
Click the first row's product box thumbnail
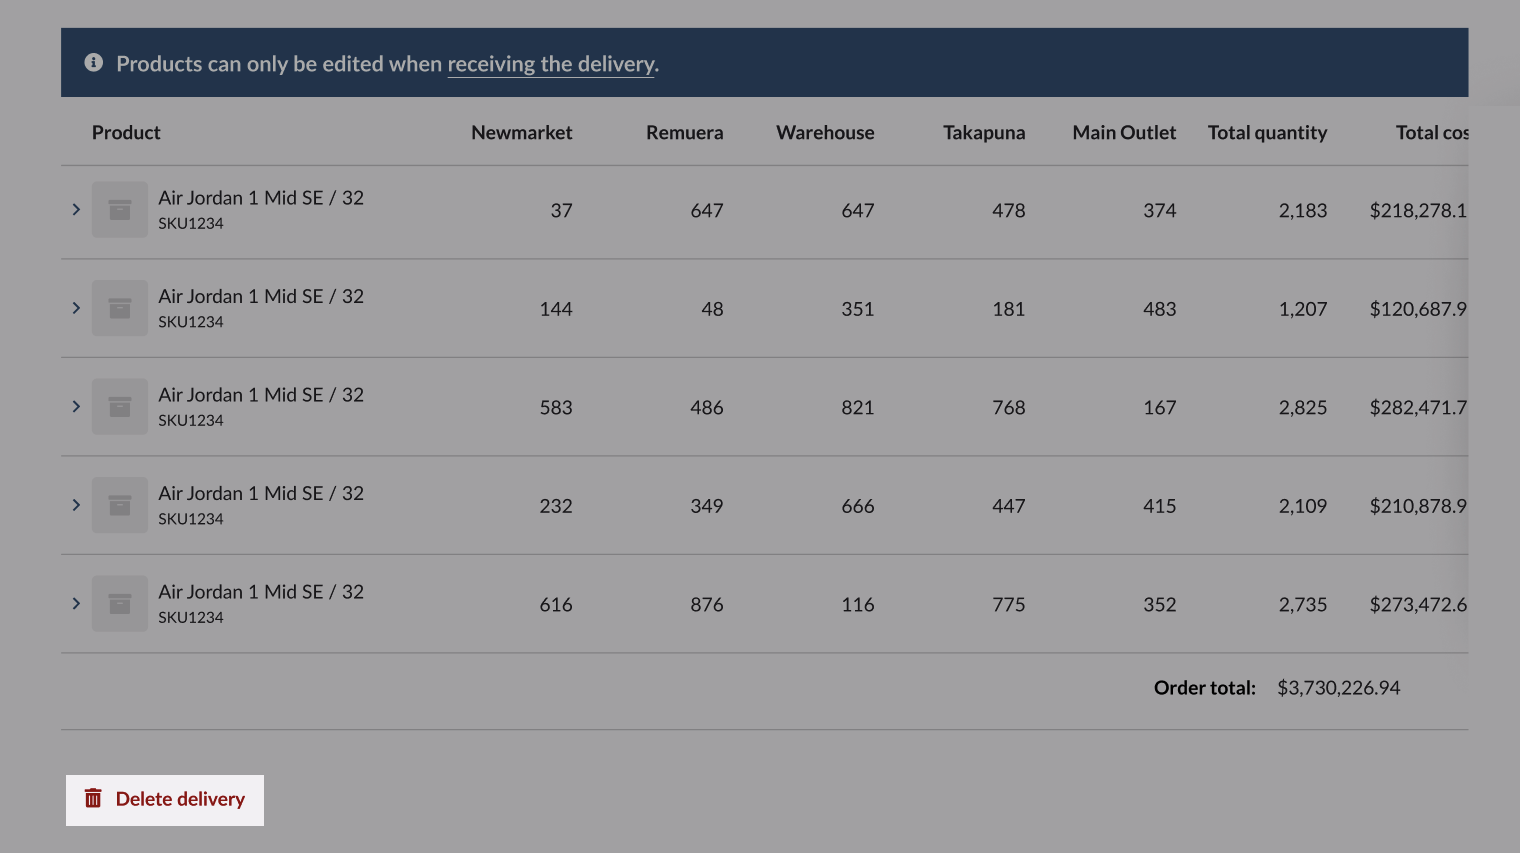[120, 210]
